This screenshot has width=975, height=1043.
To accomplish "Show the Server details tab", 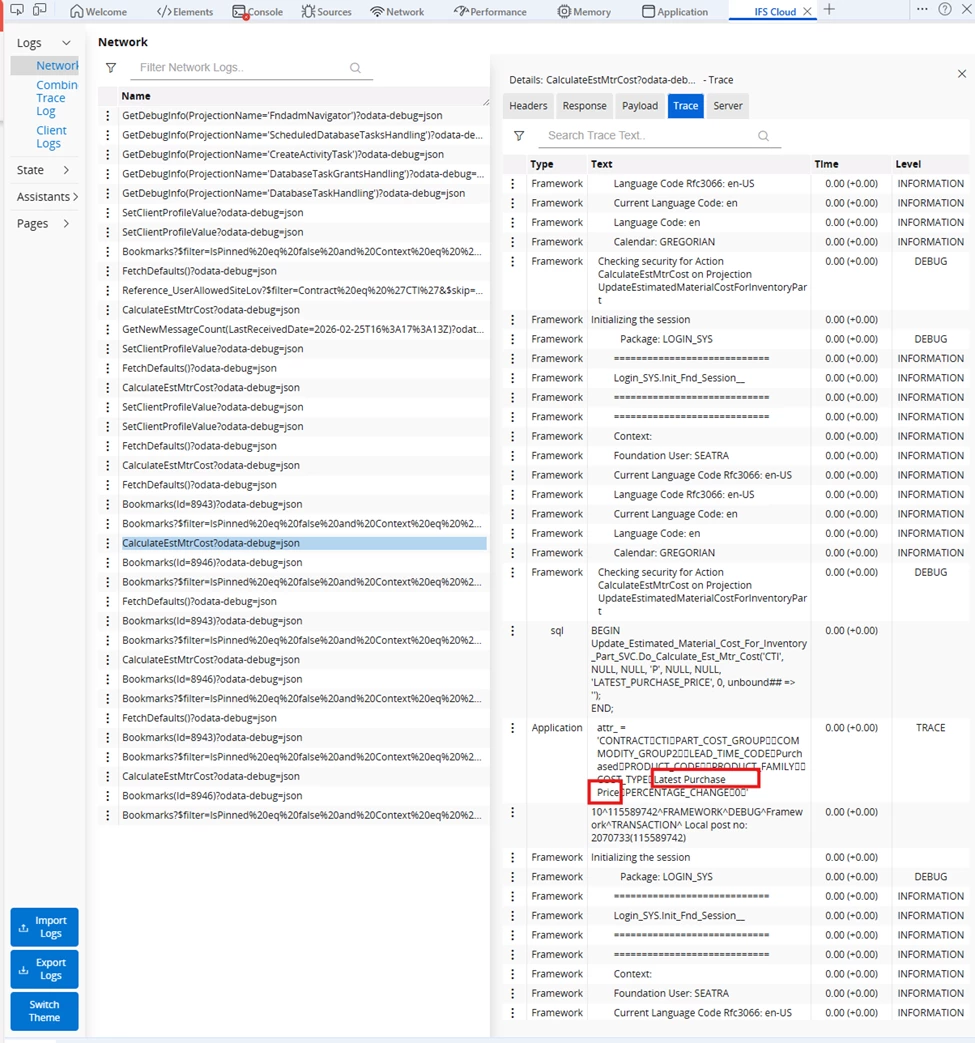I will point(728,106).
